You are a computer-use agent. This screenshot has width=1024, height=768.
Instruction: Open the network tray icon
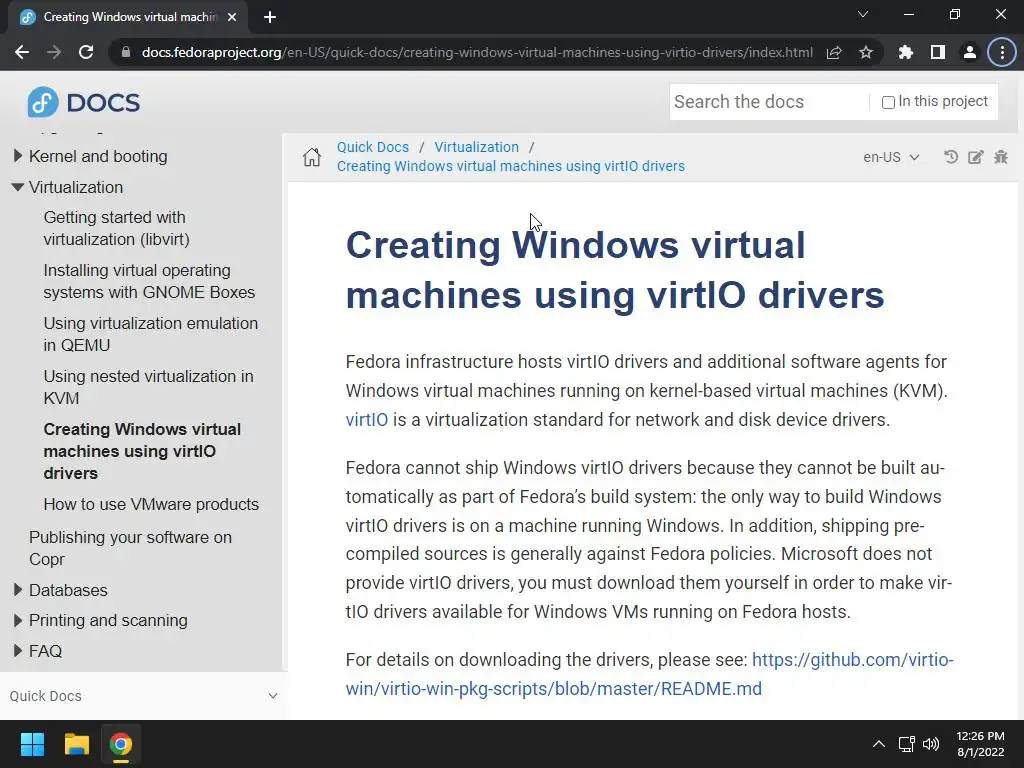[906, 744]
